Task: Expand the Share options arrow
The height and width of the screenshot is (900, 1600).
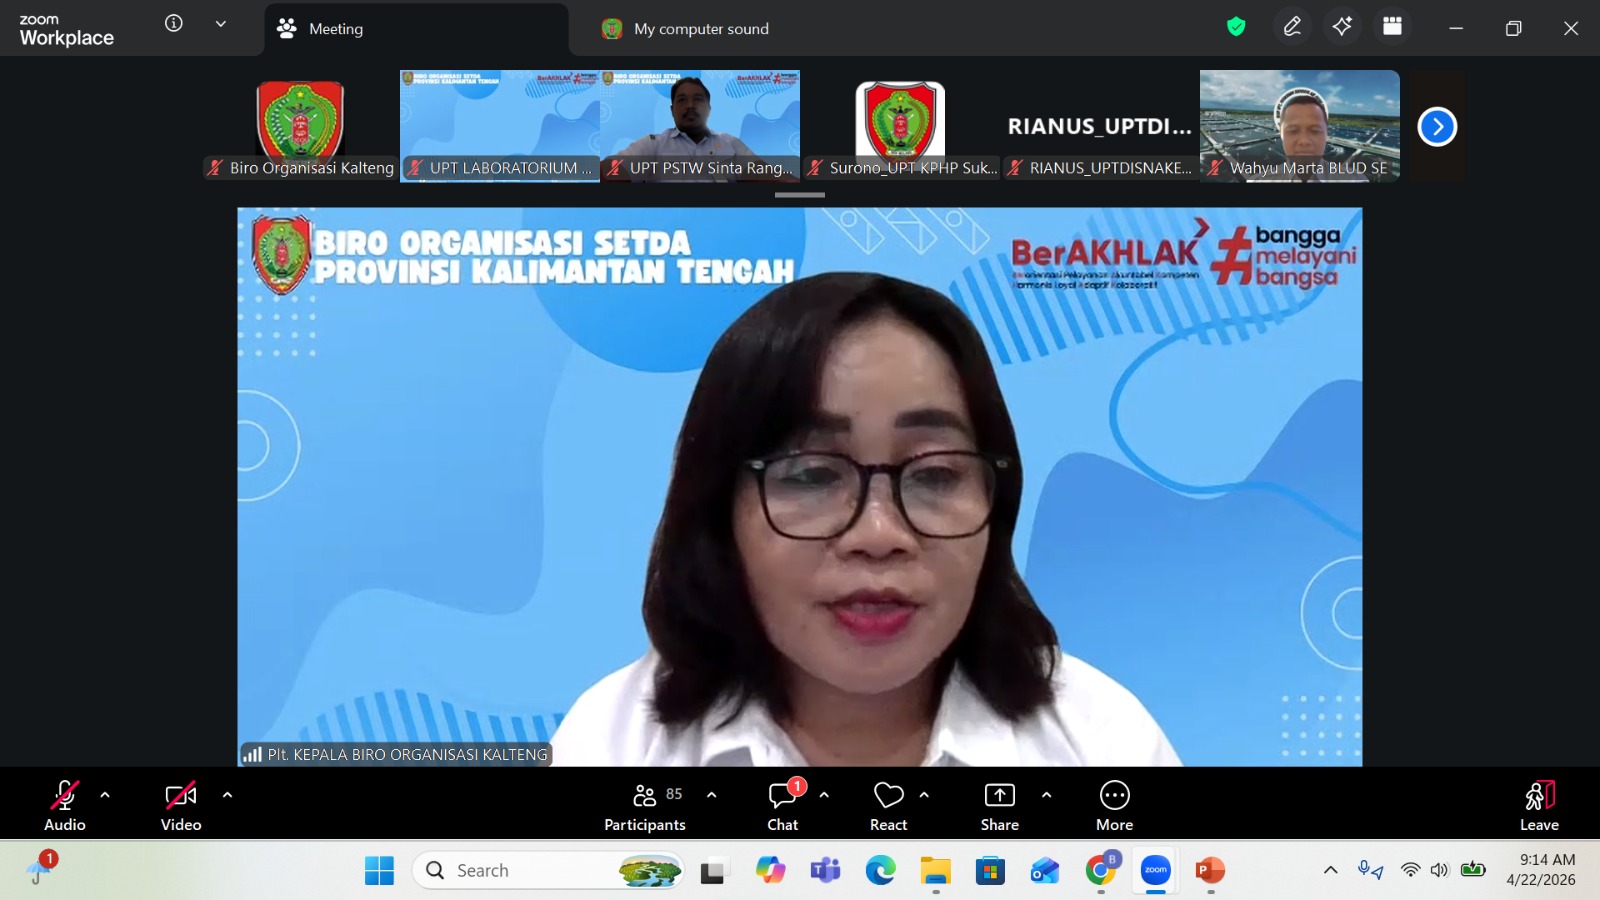Action: pyautogui.click(x=1046, y=796)
